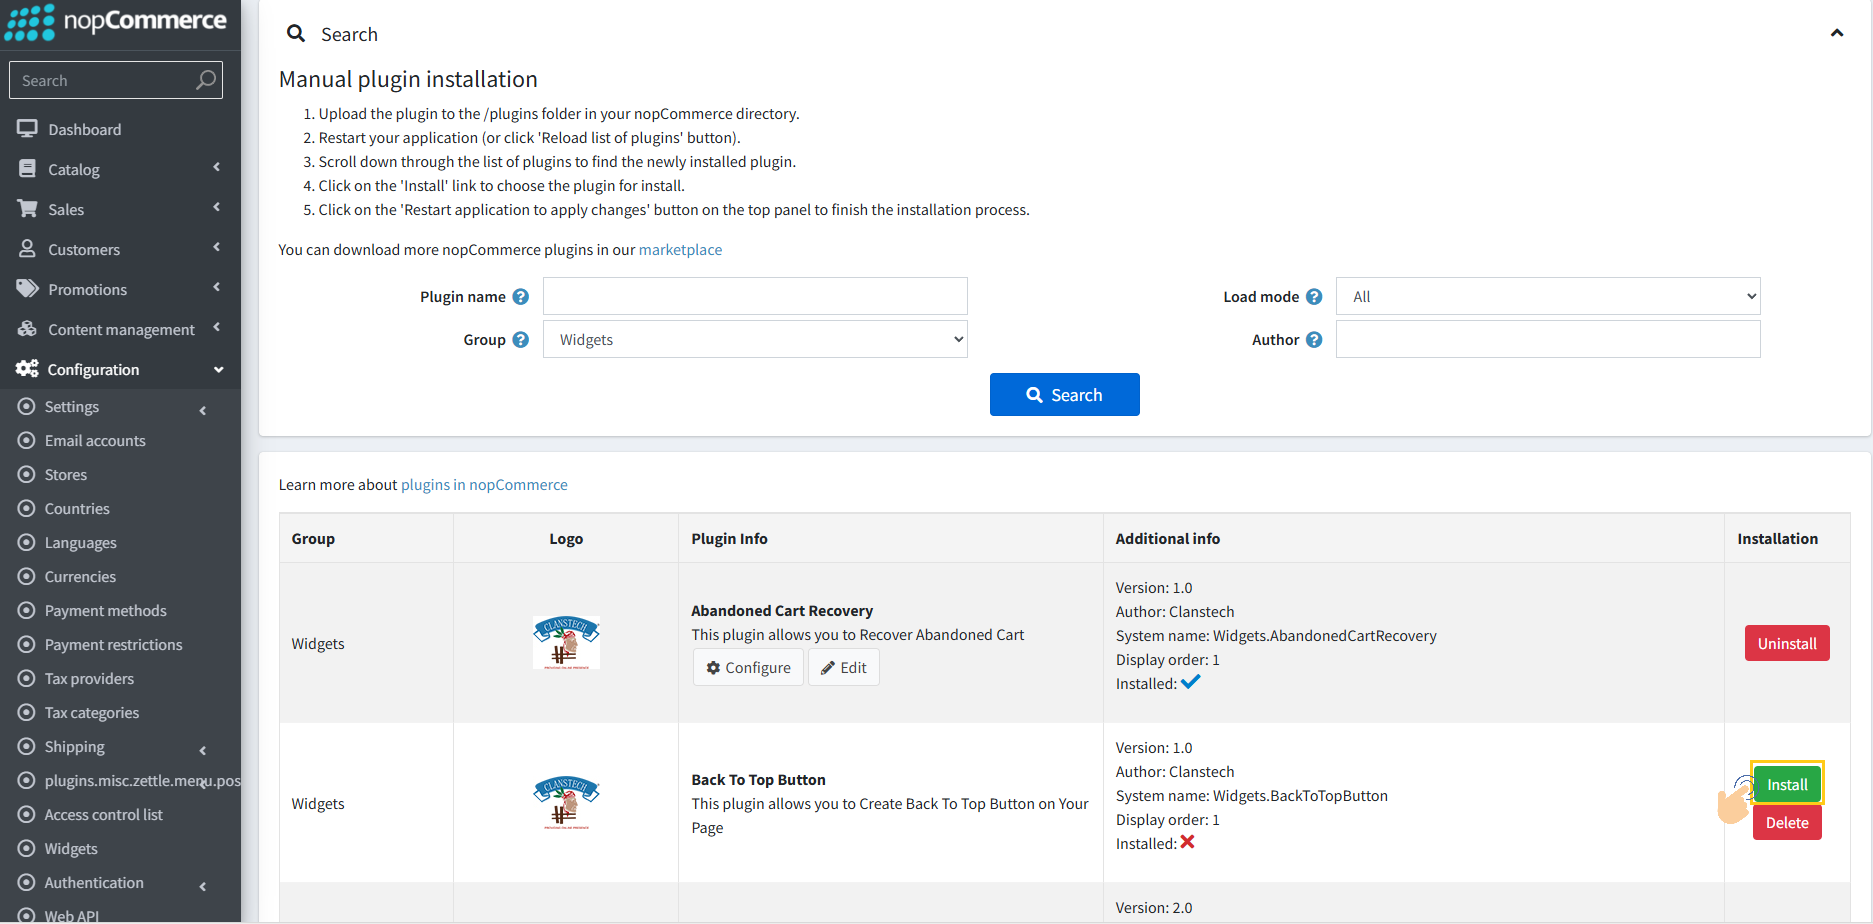Open the Load mode dropdown
The image size is (1873, 924).
(x=1547, y=297)
